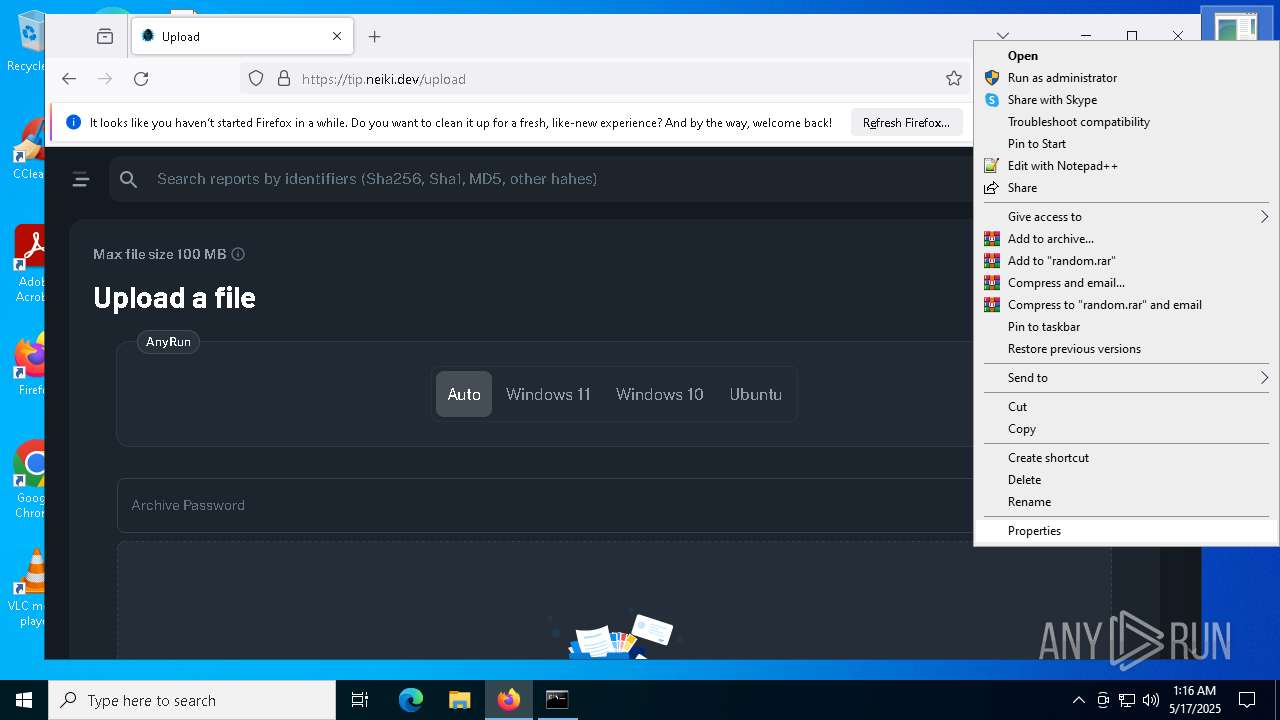Open the Windows Start menu

point(24,700)
